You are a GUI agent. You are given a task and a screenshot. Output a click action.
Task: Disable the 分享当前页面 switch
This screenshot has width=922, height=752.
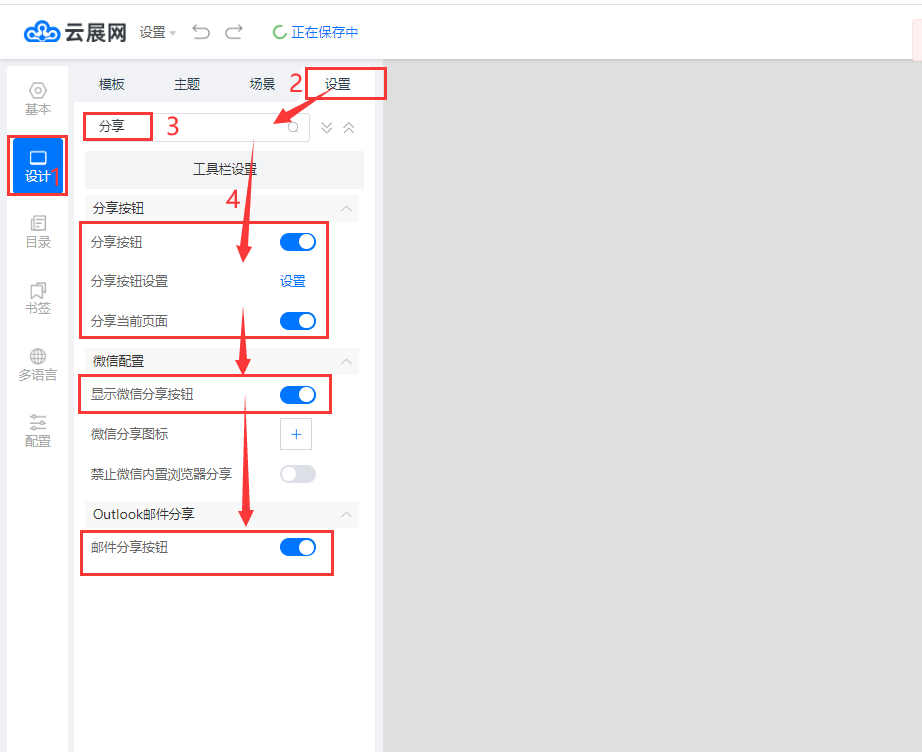(298, 321)
